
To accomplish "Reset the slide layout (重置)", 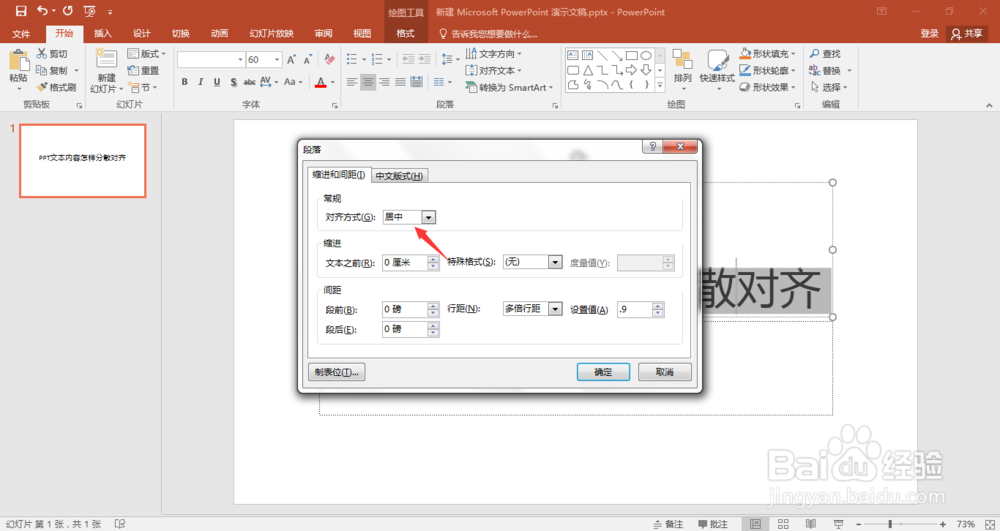I will pyautogui.click(x=143, y=70).
